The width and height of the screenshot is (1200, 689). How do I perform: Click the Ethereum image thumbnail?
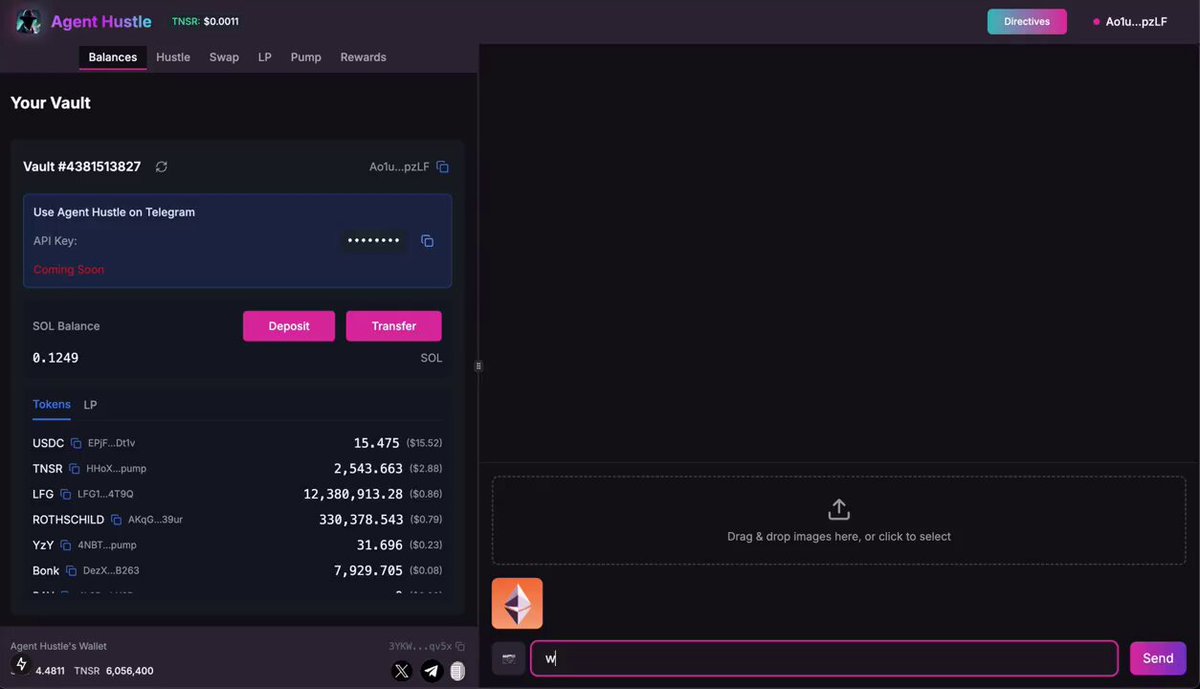click(517, 603)
